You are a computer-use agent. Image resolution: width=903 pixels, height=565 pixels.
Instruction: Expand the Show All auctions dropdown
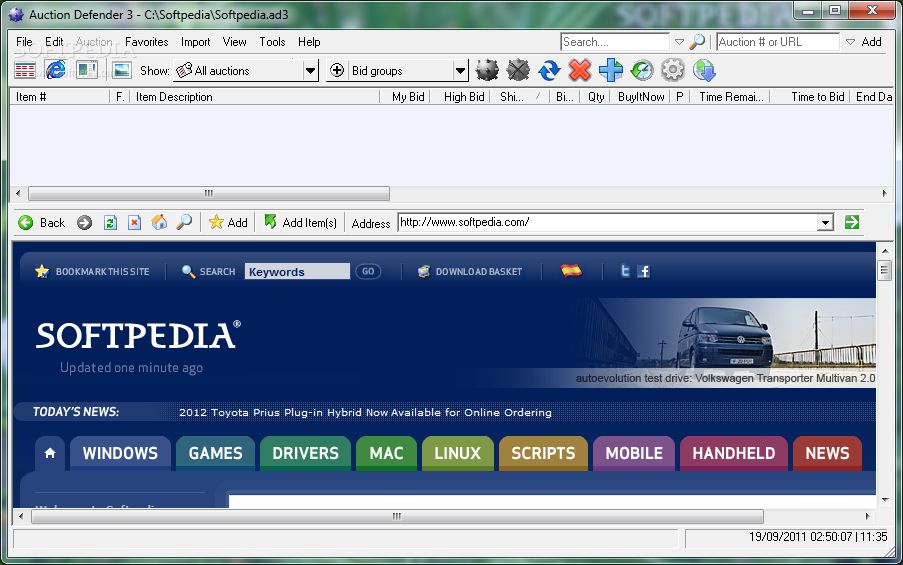(310, 71)
